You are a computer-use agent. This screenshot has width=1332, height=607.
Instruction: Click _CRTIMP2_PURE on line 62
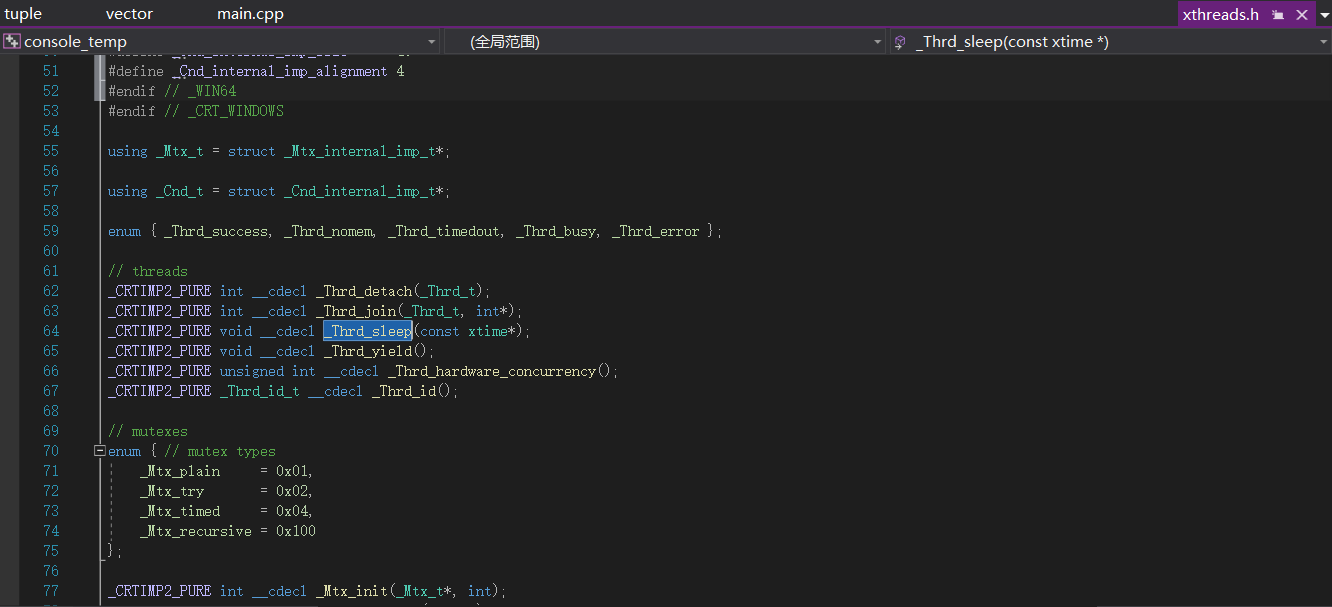(x=160, y=291)
